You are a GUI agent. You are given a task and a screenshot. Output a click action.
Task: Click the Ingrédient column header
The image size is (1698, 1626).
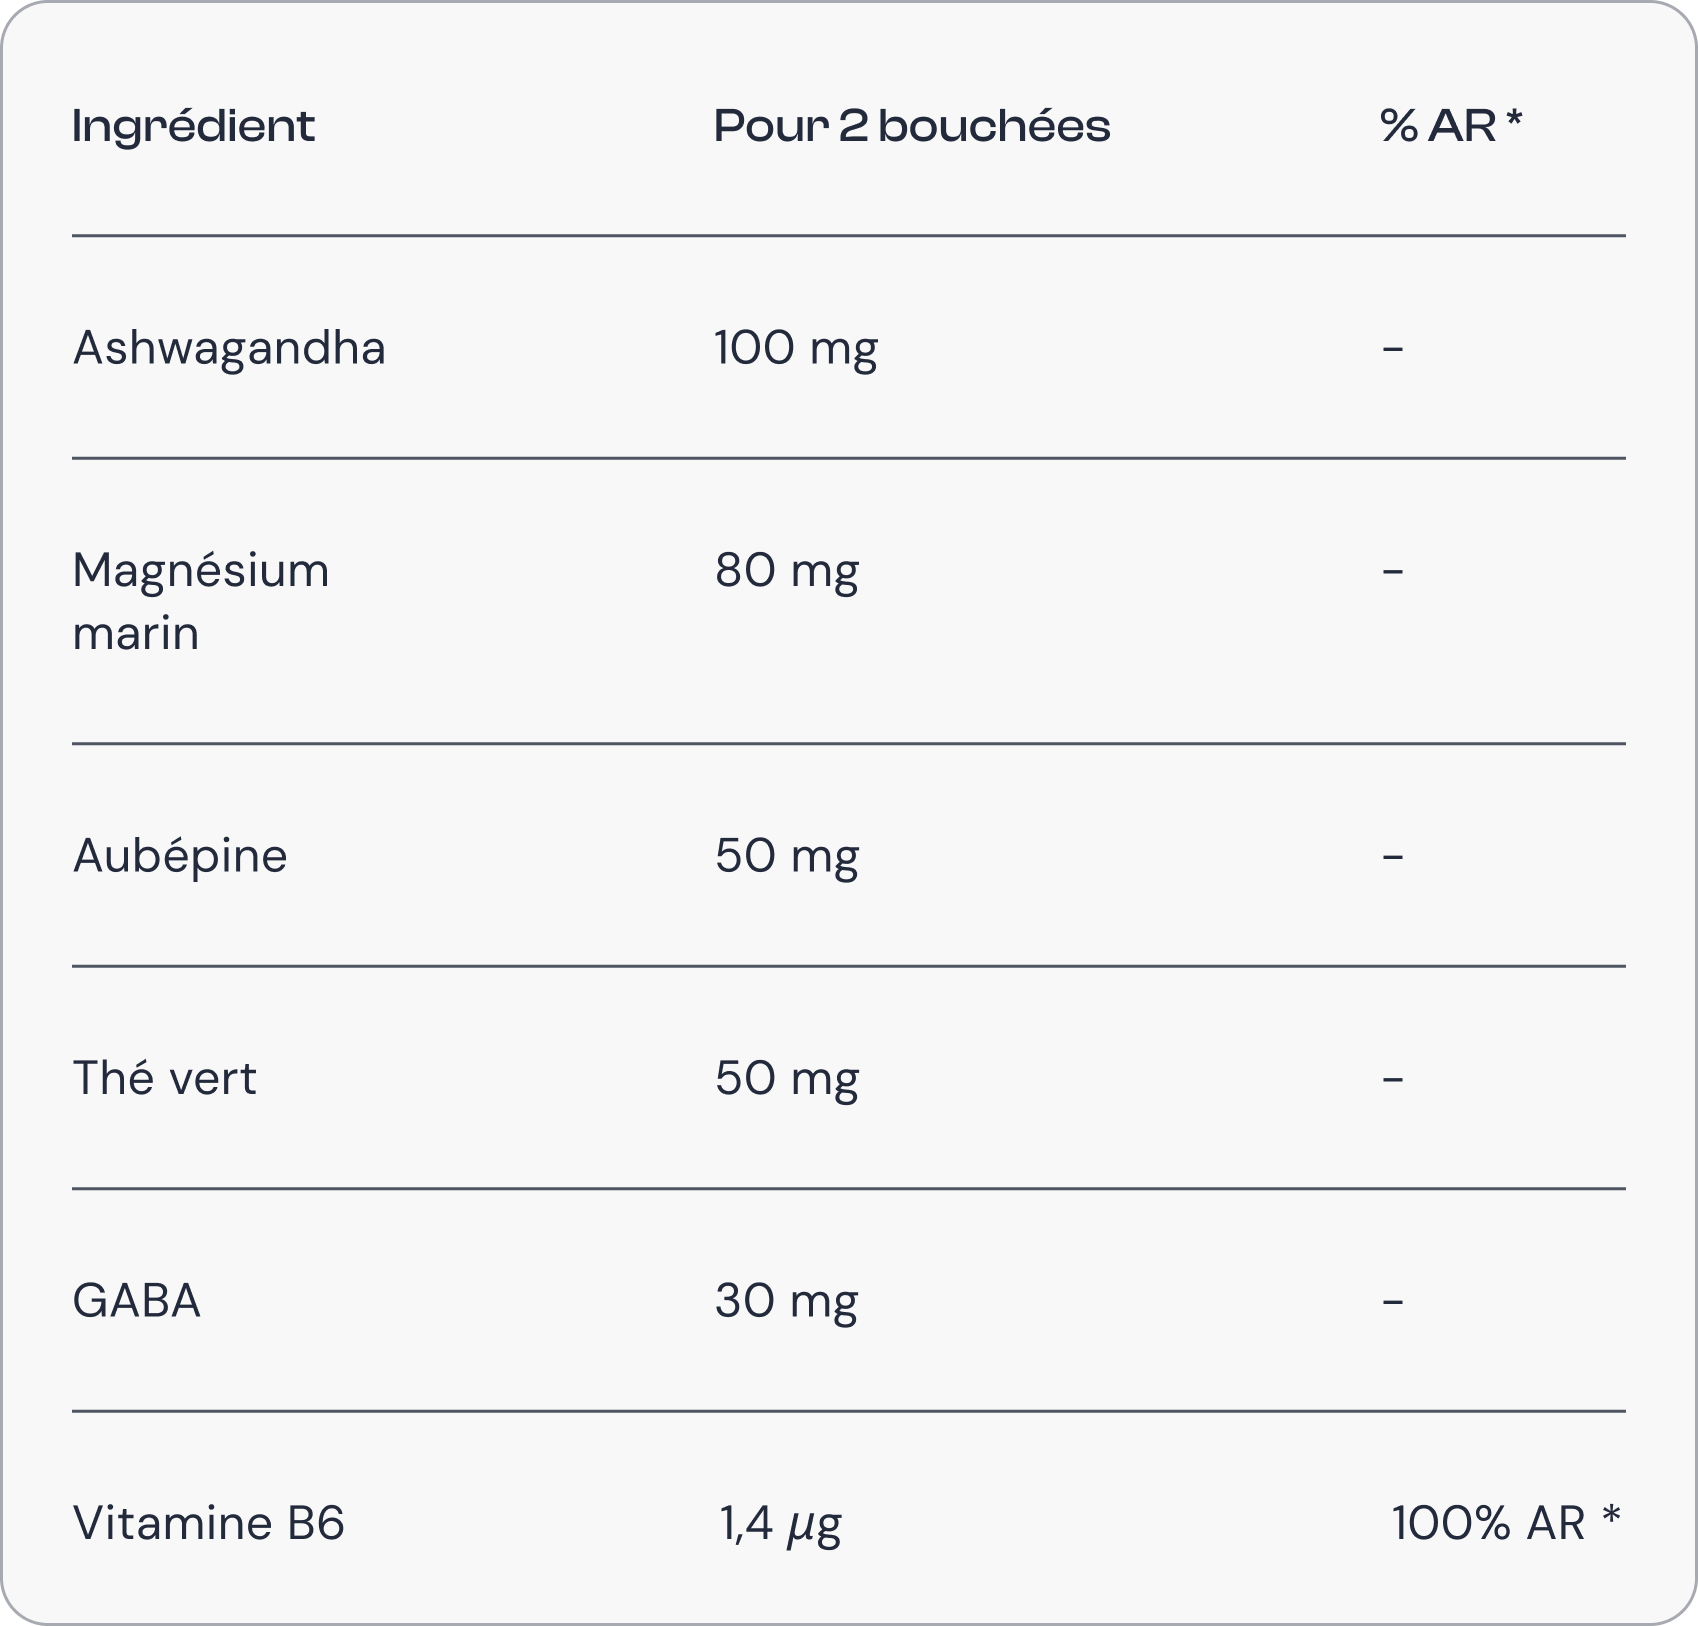[x=194, y=127]
